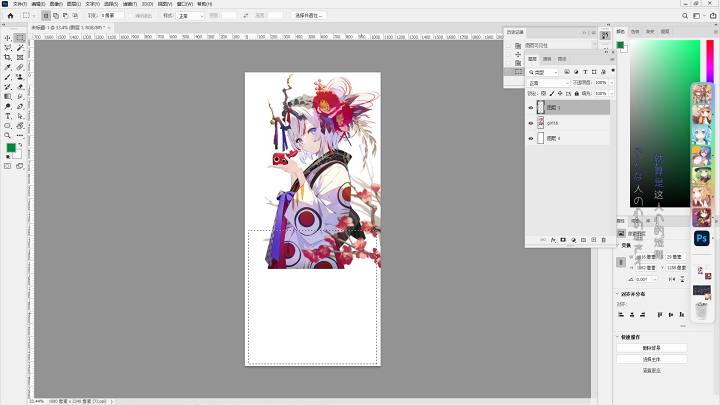
Task: Open the layer filter type dropdown
Action: [542, 72]
